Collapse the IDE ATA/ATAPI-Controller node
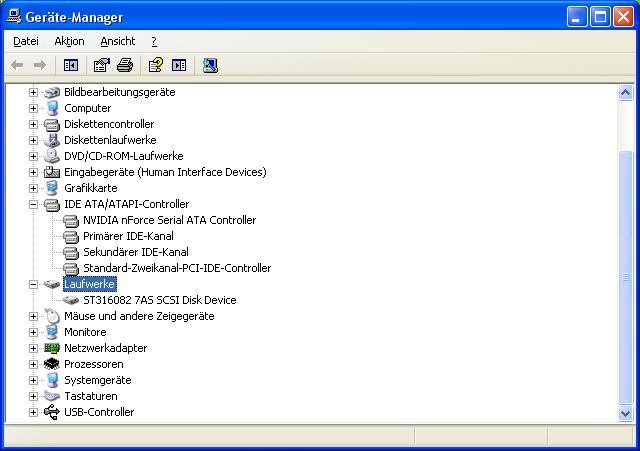 tap(33, 204)
